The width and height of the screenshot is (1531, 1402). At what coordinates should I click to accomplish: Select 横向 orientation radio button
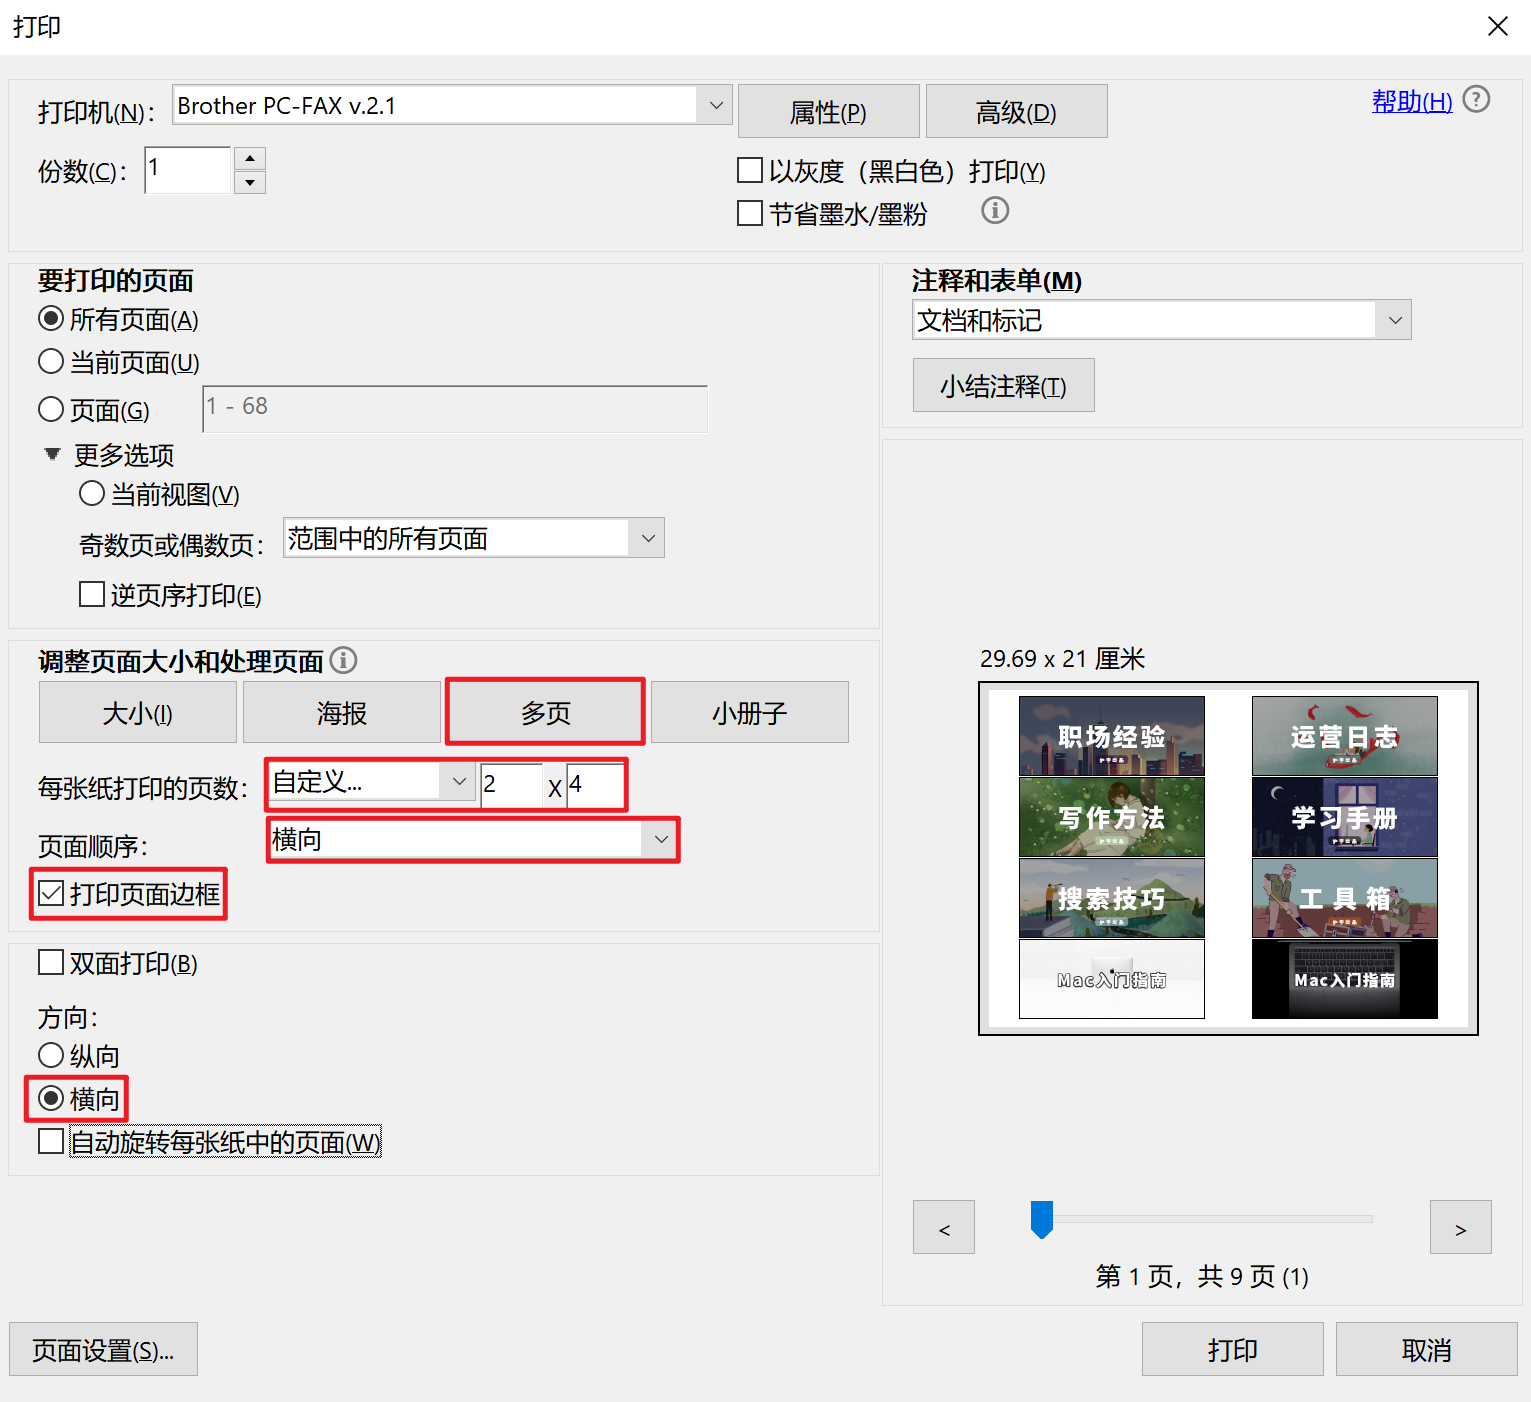[51, 1099]
